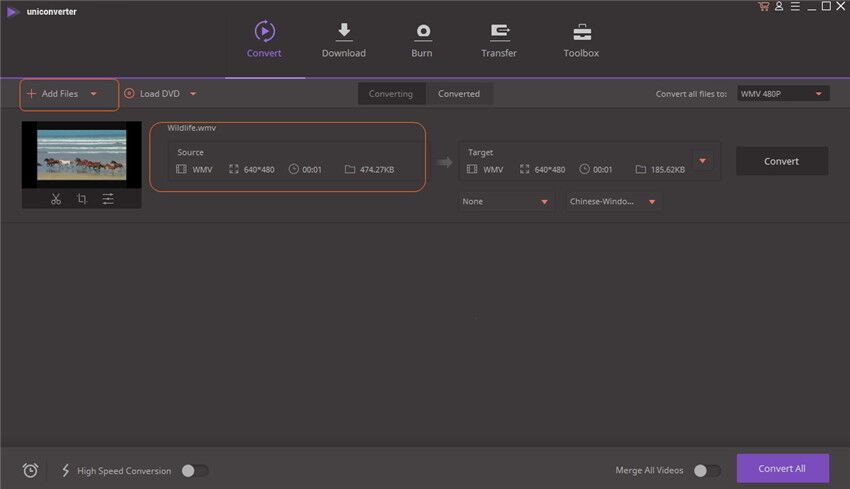
Task: Switch to the Converted tab
Action: [459, 94]
